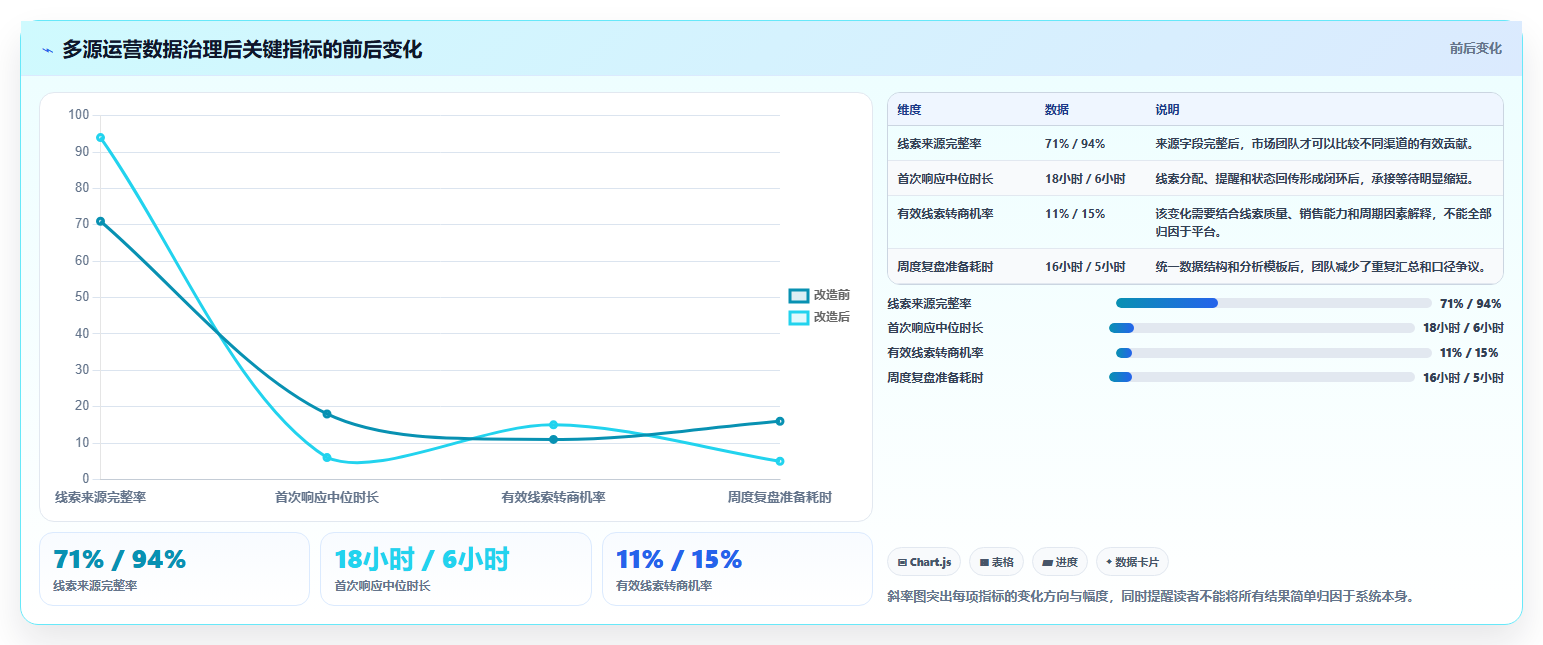Click table cell 线索来源完整率
The width and height of the screenshot is (1543, 645).
[939, 144]
